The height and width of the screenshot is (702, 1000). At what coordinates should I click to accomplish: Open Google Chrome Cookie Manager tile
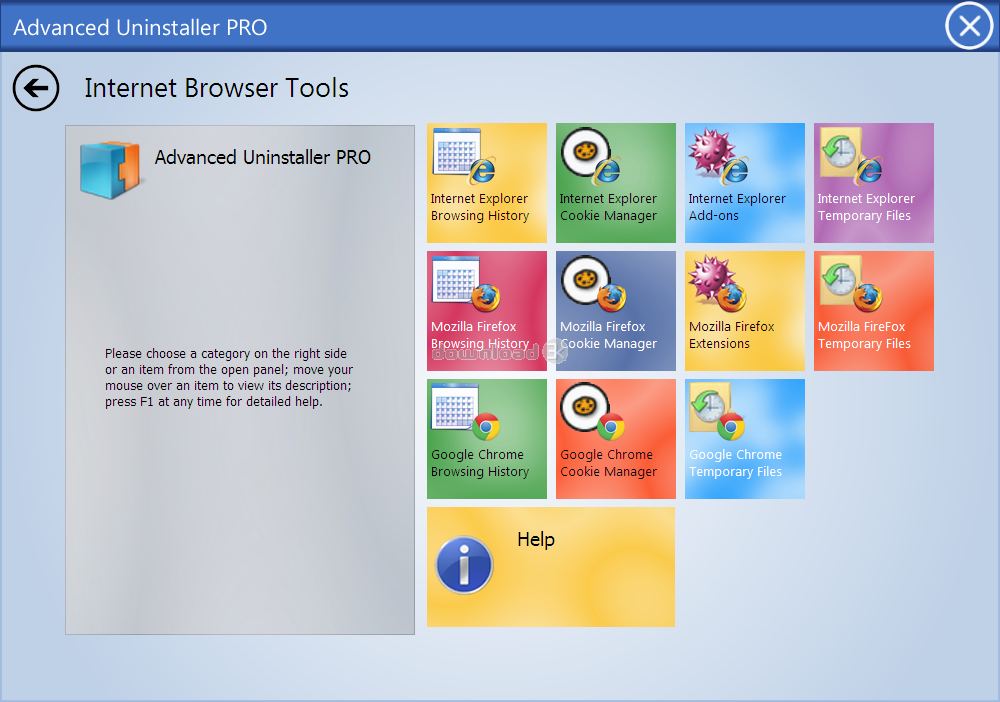pos(616,439)
